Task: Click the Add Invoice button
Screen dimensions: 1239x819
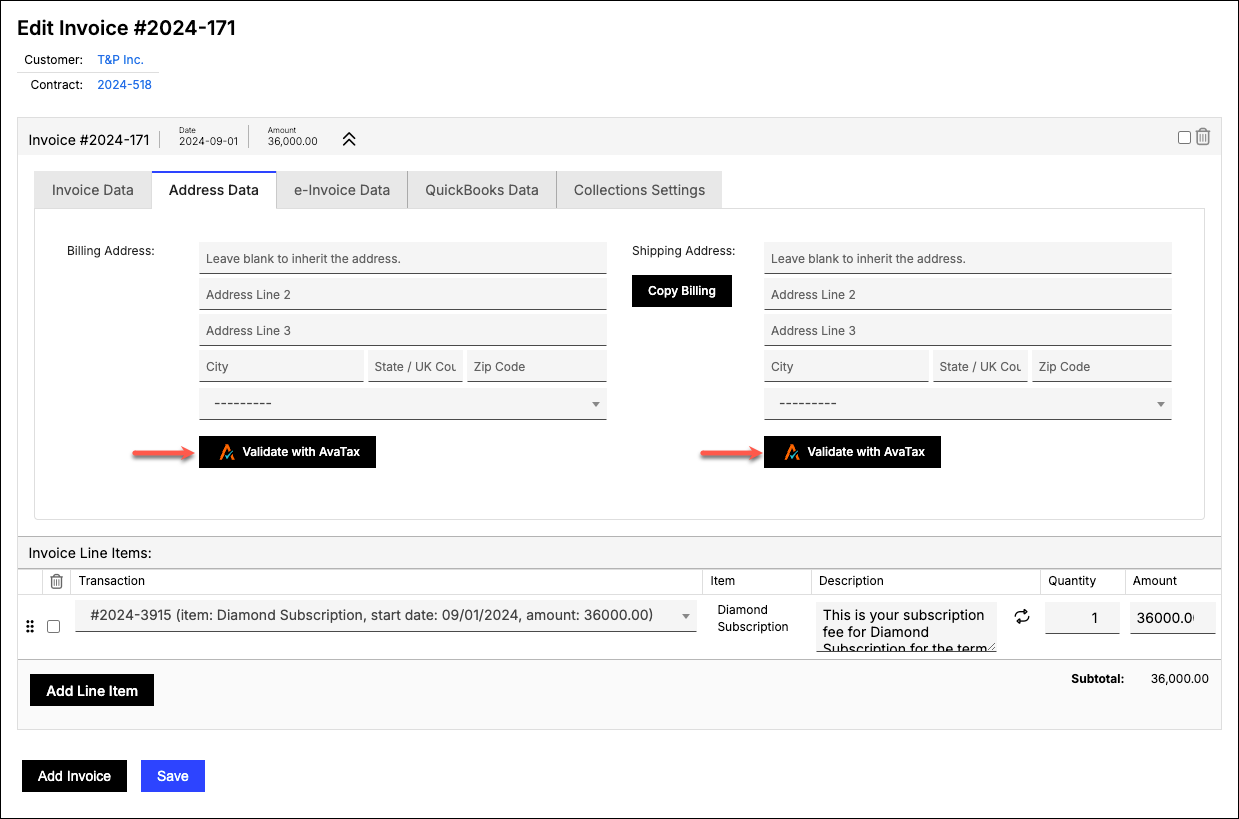Action: (74, 776)
